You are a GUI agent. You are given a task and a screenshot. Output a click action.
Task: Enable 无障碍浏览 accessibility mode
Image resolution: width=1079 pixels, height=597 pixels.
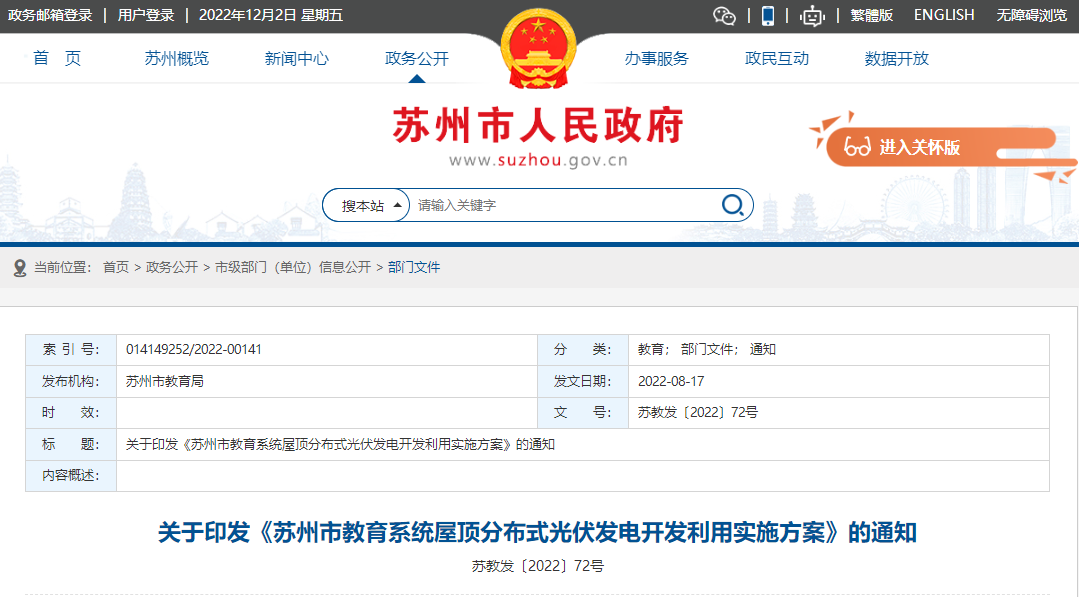[1032, 15]
